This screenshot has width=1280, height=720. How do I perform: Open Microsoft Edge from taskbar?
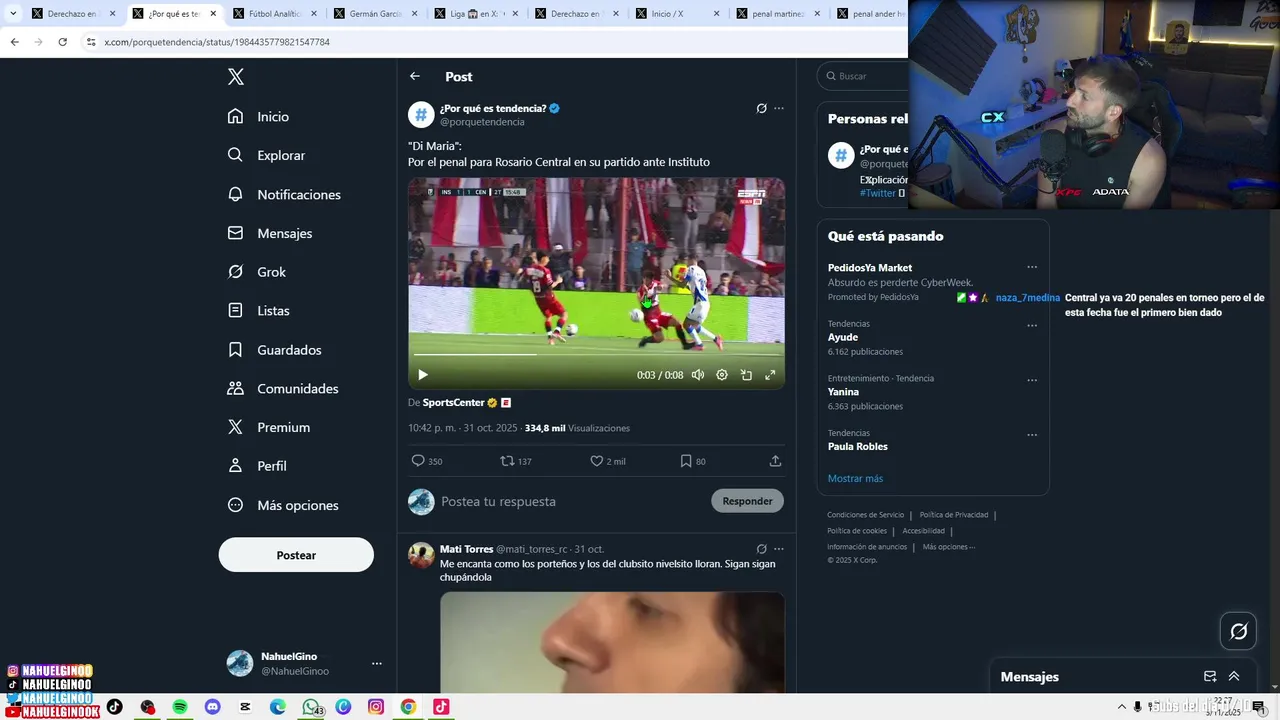278,707
